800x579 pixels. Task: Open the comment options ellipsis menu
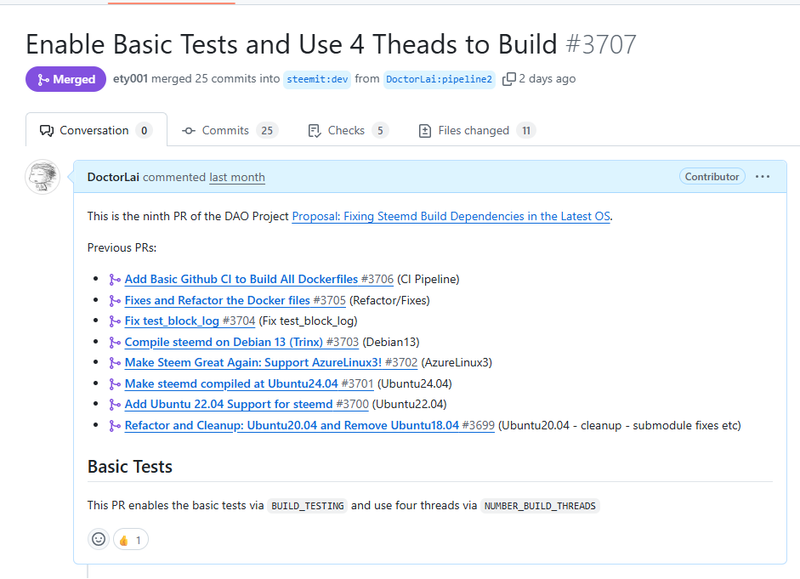point(763,177)
